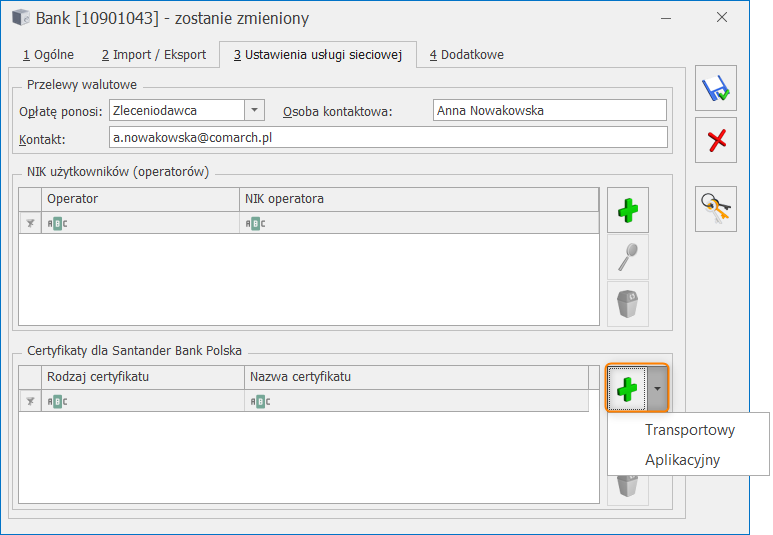Viewport: 773px width, 535px height.
Task: Sort by the NIK operatora column header
Action: coord(419,199)
